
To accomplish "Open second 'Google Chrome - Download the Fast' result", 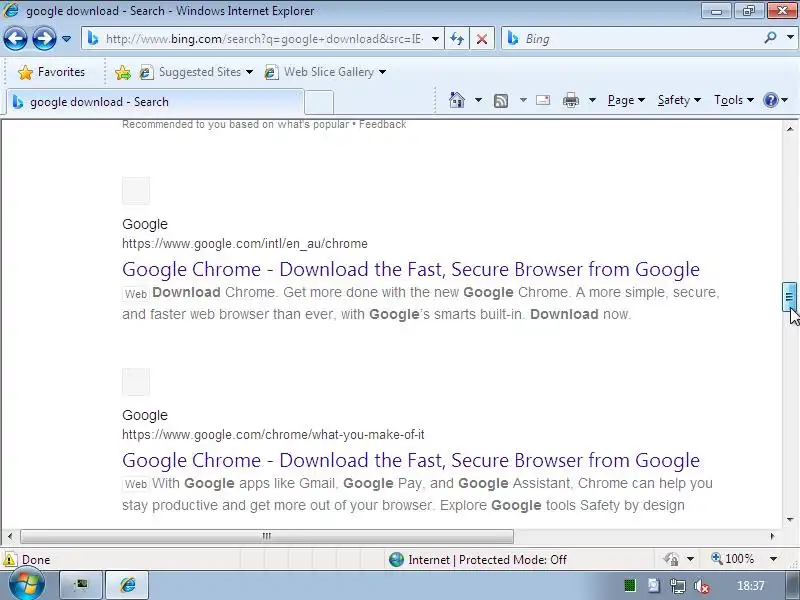I will click(x=411, y=460).
